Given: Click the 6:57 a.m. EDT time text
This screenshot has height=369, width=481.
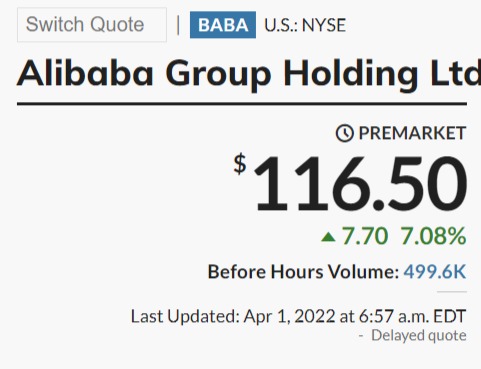Looking at the screenshot, I should 412,316.
